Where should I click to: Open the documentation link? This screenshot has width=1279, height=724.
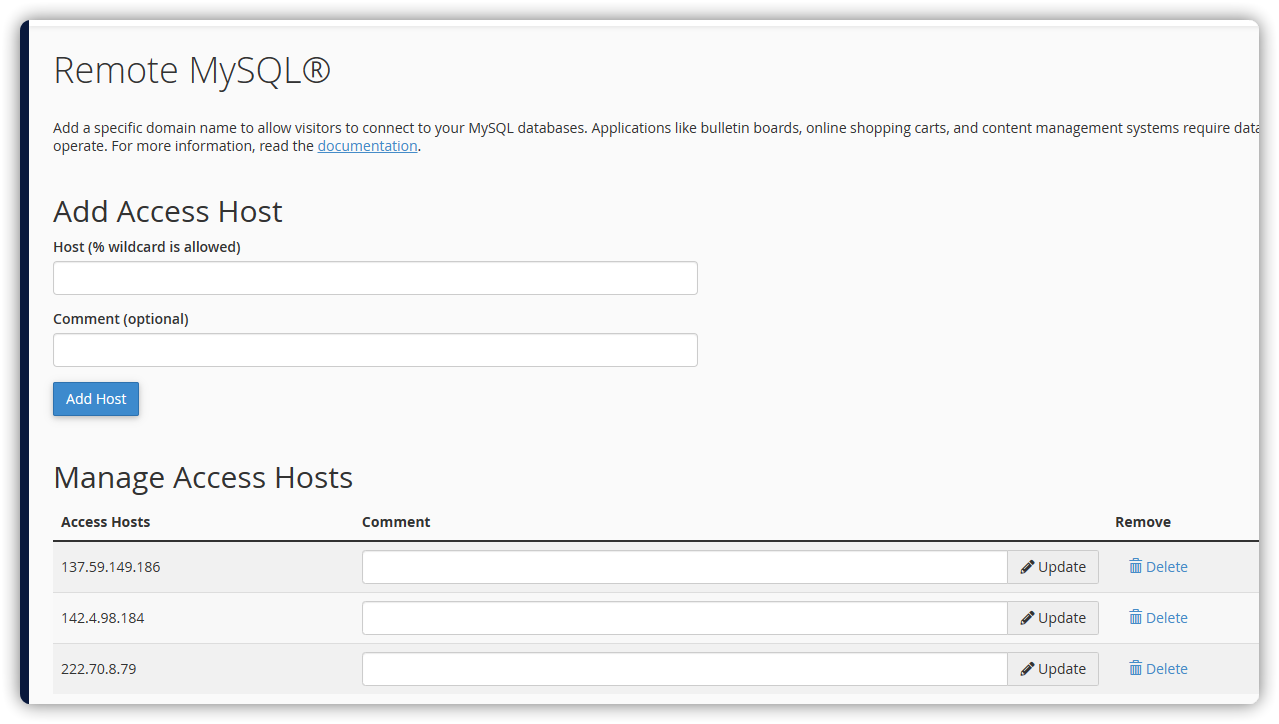point(367,146)
